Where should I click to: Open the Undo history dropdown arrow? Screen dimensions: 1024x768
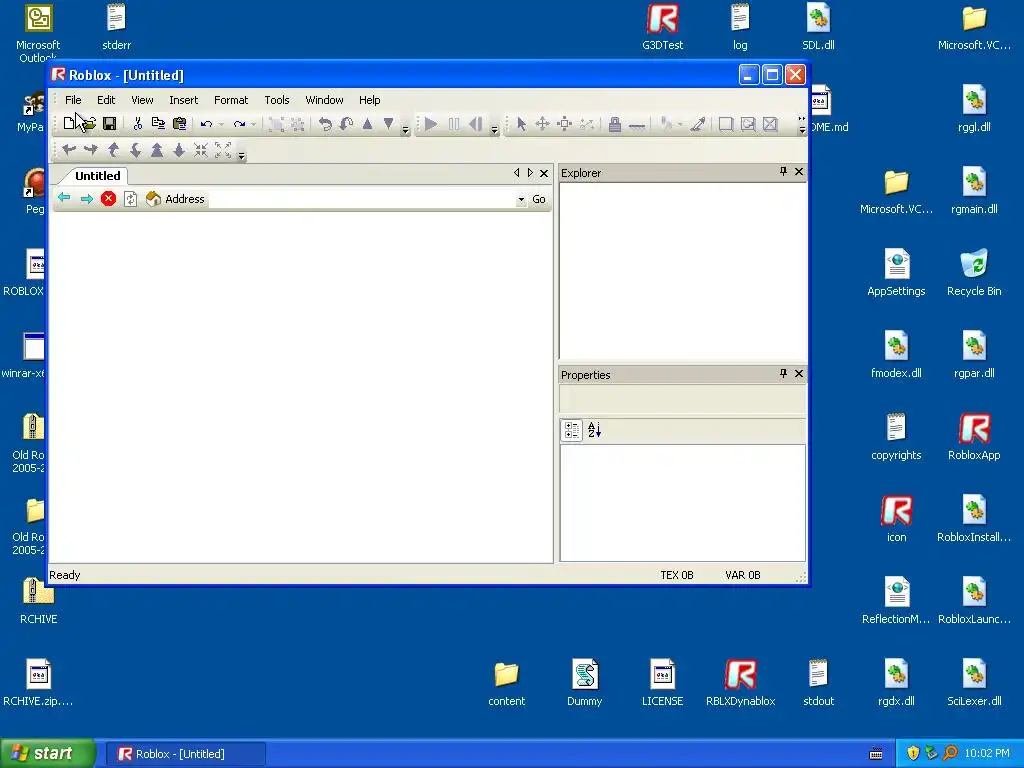[221, 124]
